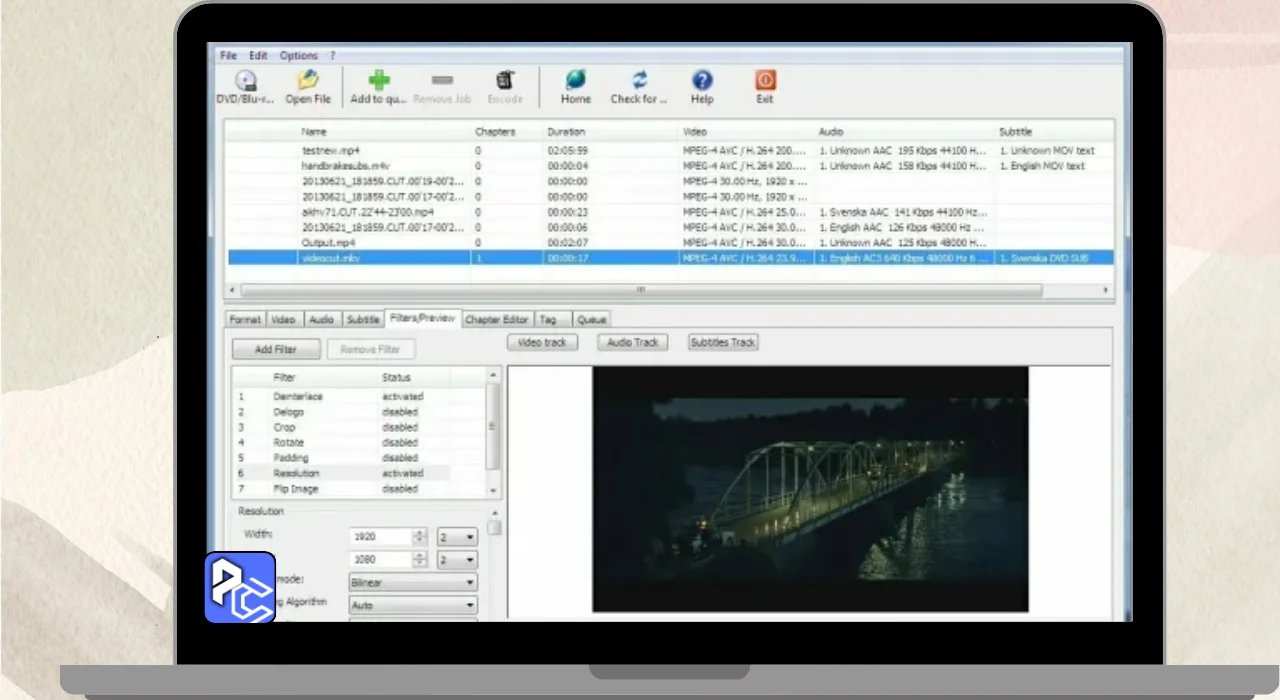Click the Encode toolbar icon

coord(505,82)
